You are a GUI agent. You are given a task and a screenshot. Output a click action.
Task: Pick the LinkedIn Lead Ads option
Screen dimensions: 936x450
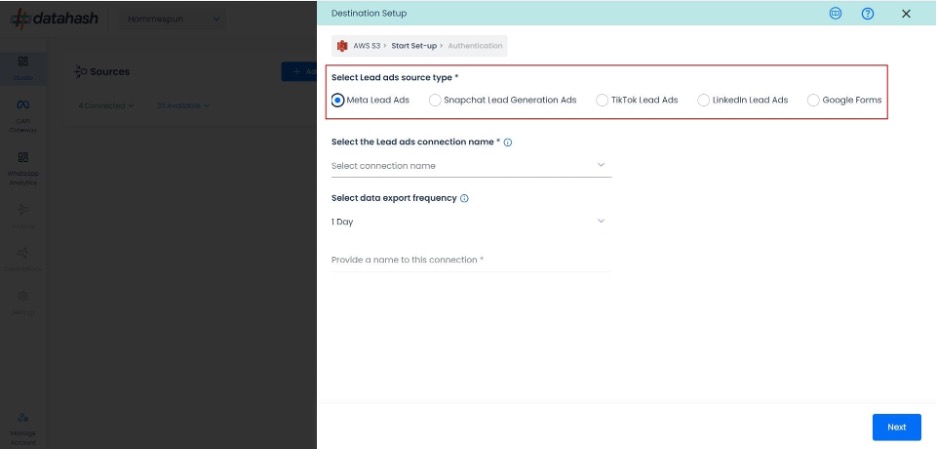click(x=703, y=100)
